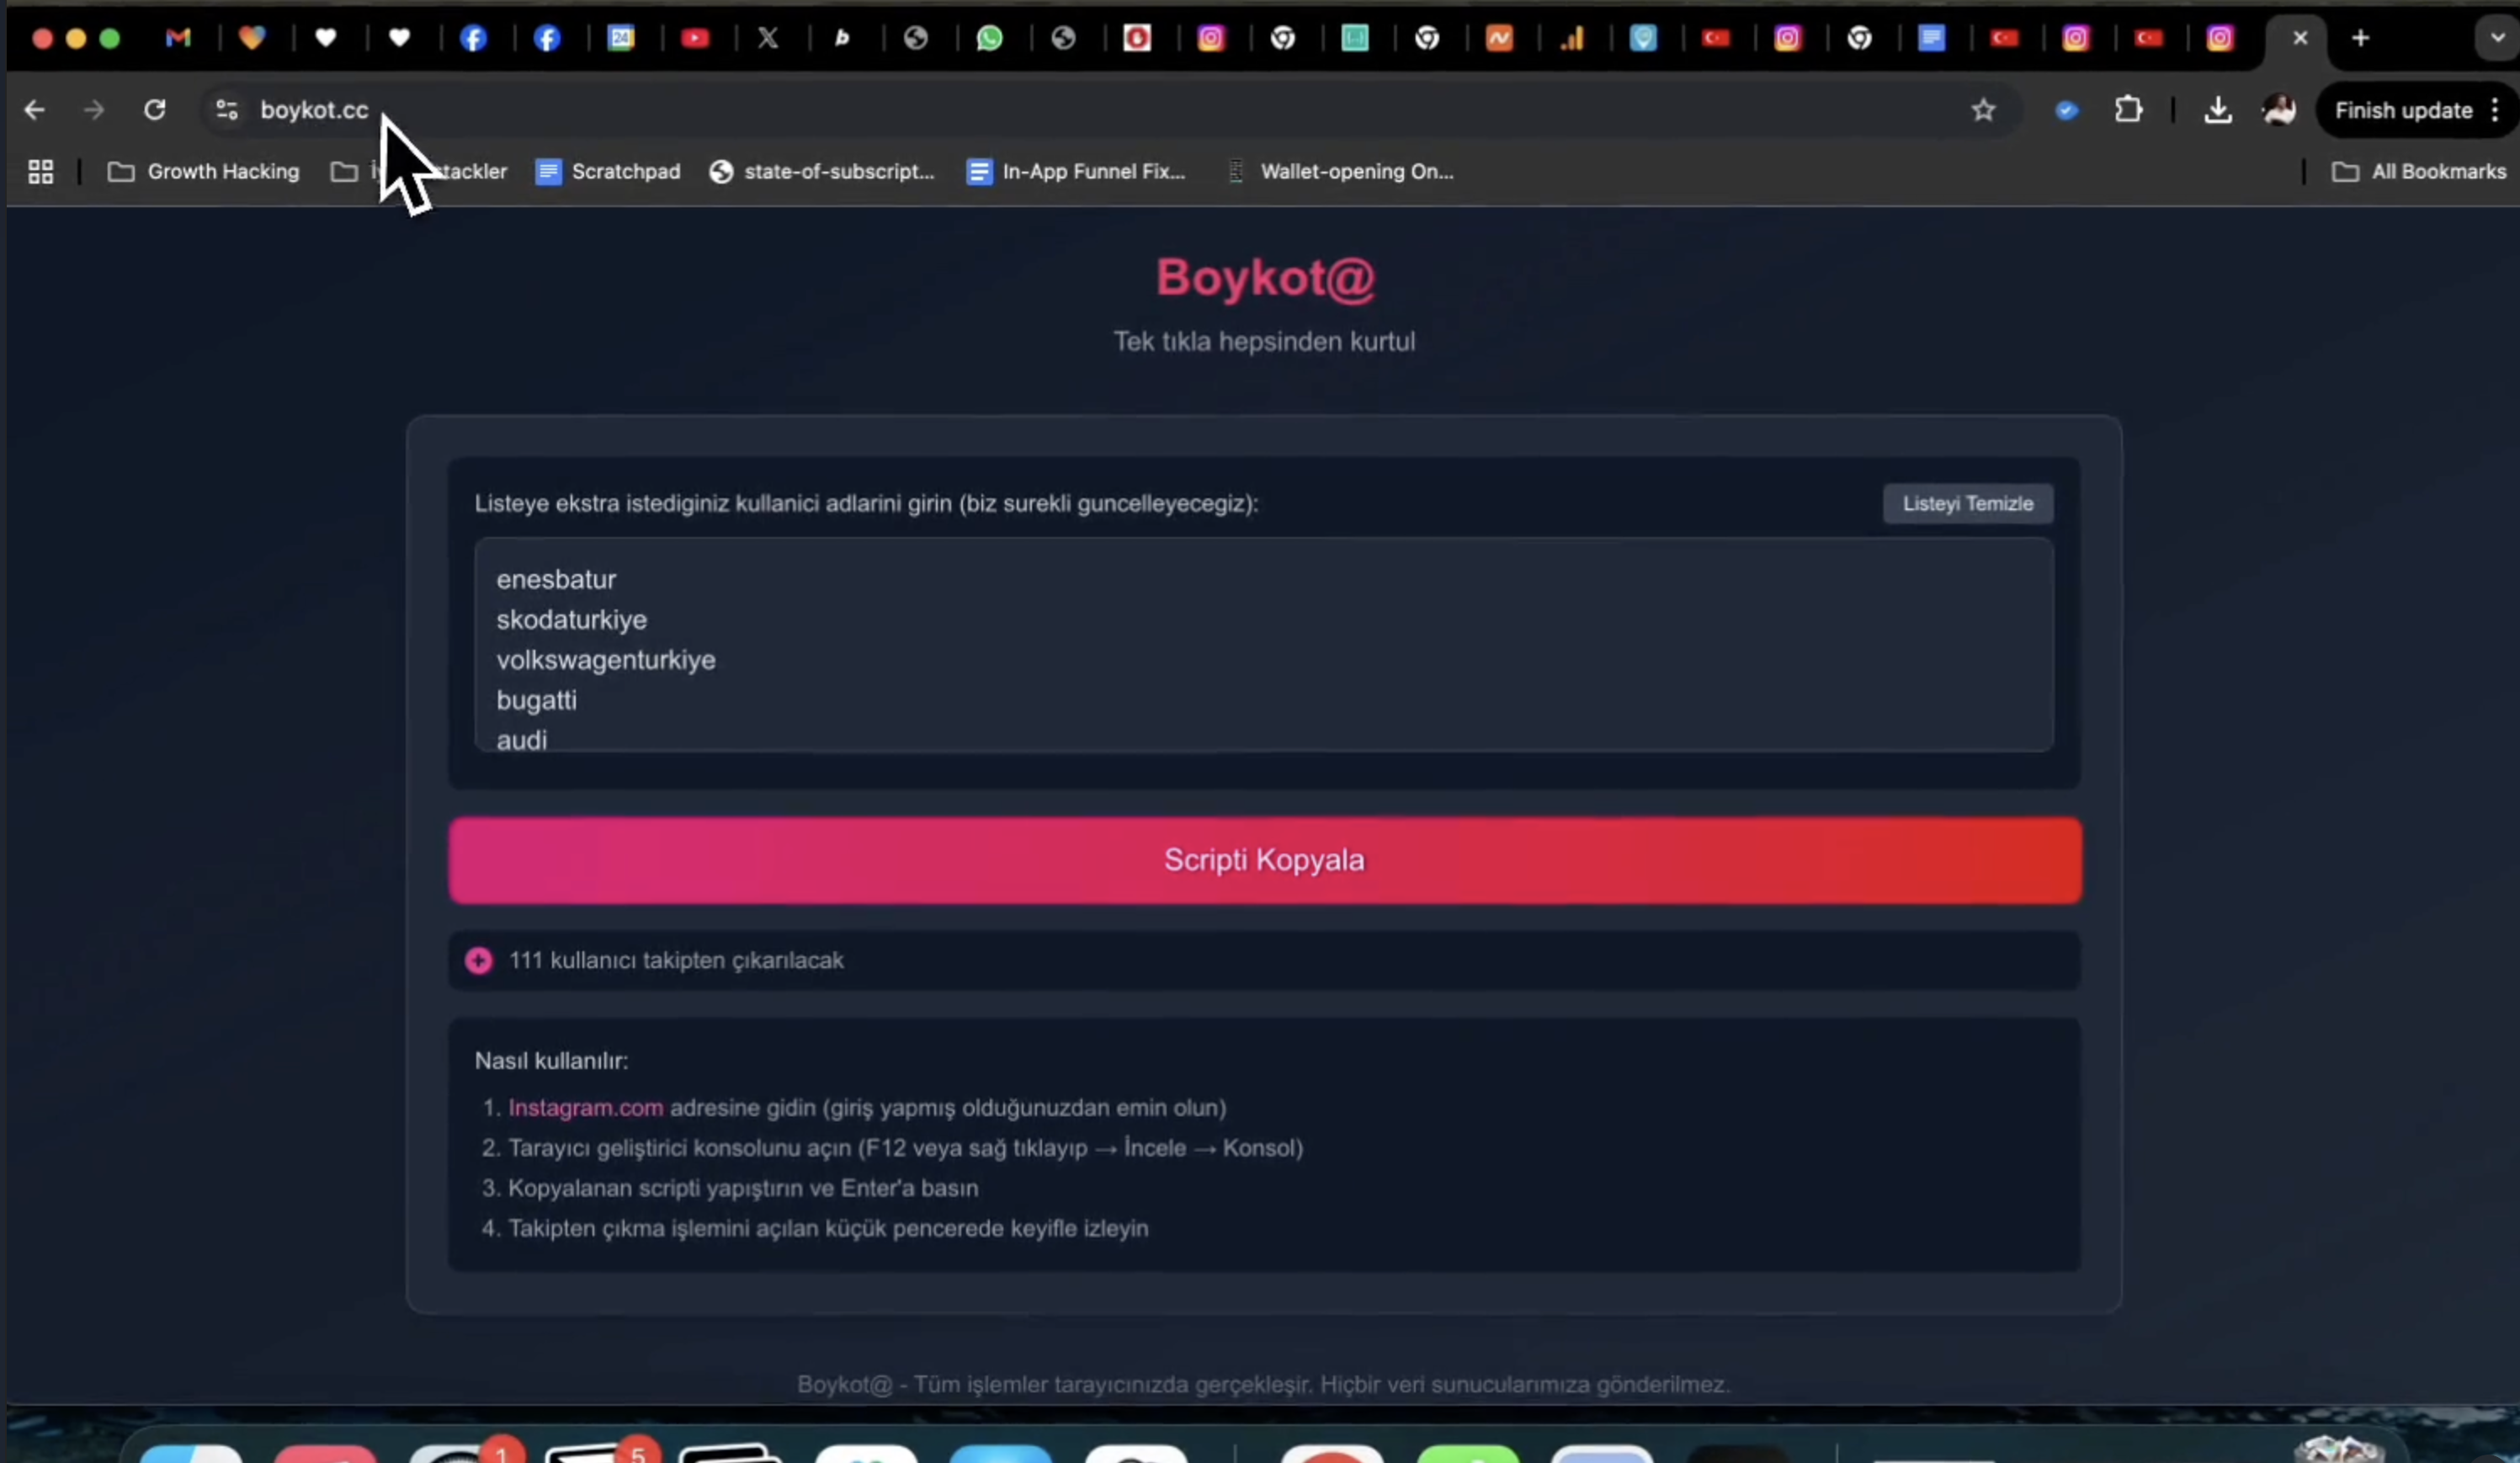Click inside the username list textarea
This screenshot has width=2520, height=1463.
click(1264, 645)
